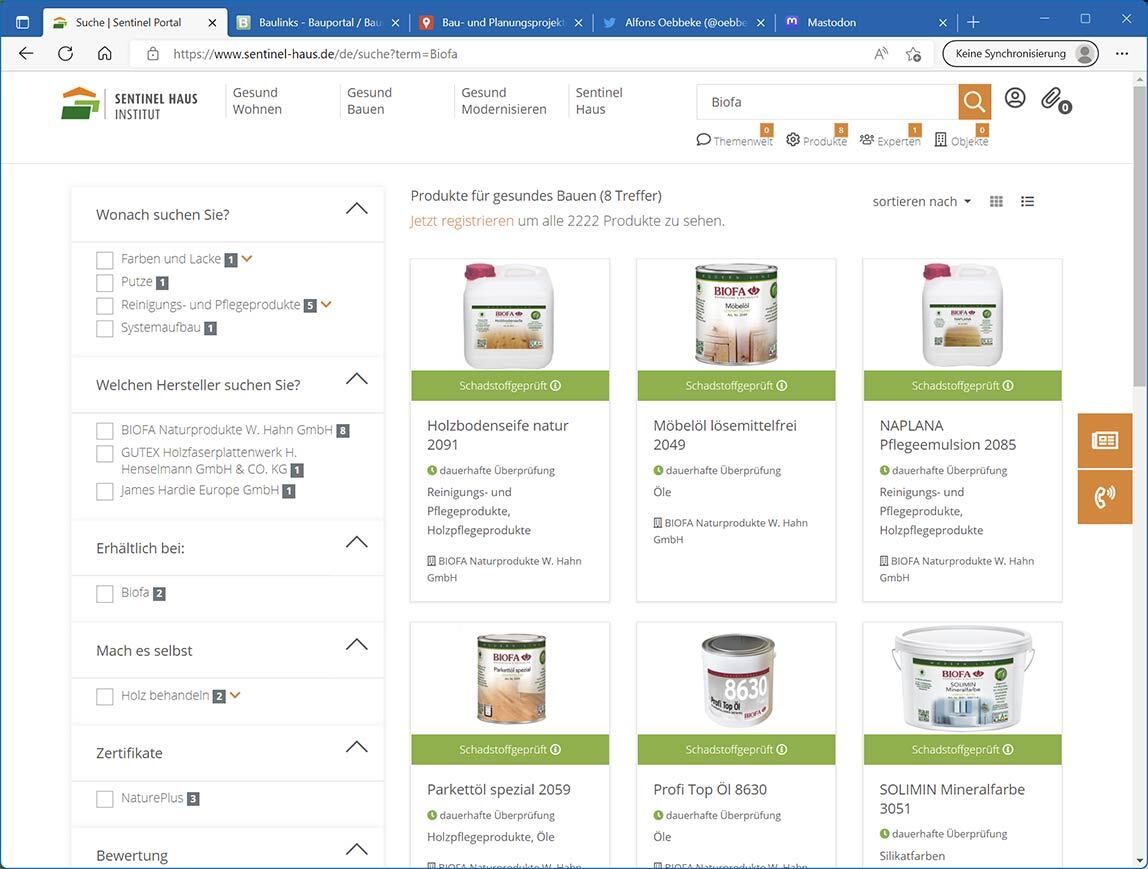
Task: Expand Reinigungs- und Pflegeprodukte subcategories
Action: coord(326,304)
